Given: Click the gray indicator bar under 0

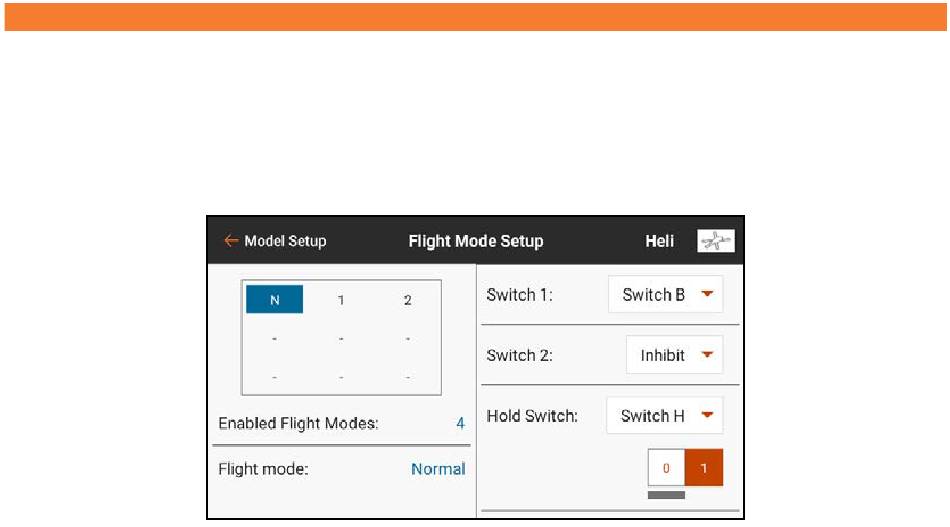Looking at the screenshot, I should tap(666, 495).
